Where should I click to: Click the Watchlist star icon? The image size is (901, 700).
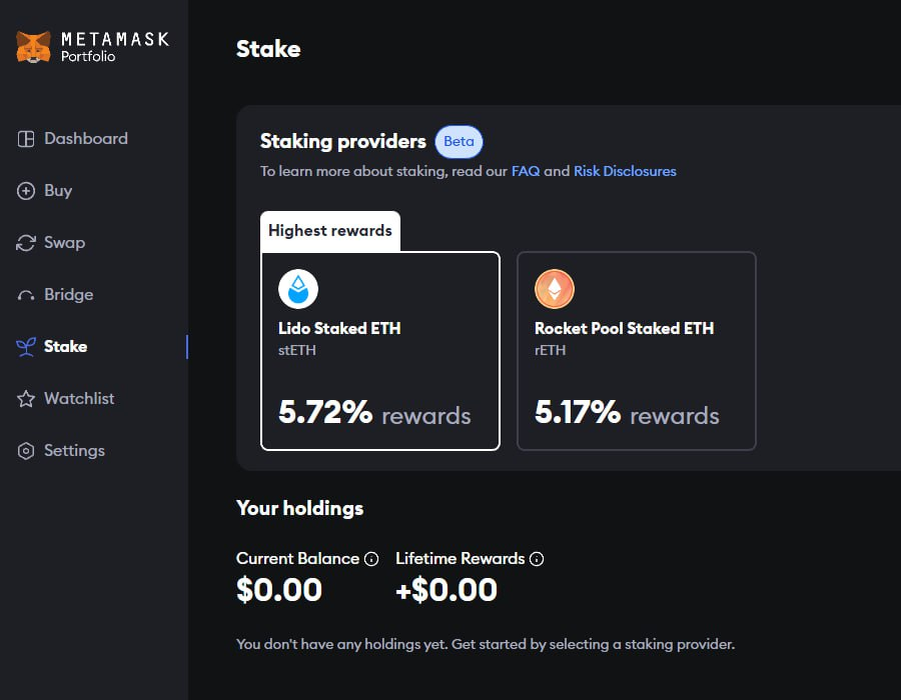(x=26, y=399)
